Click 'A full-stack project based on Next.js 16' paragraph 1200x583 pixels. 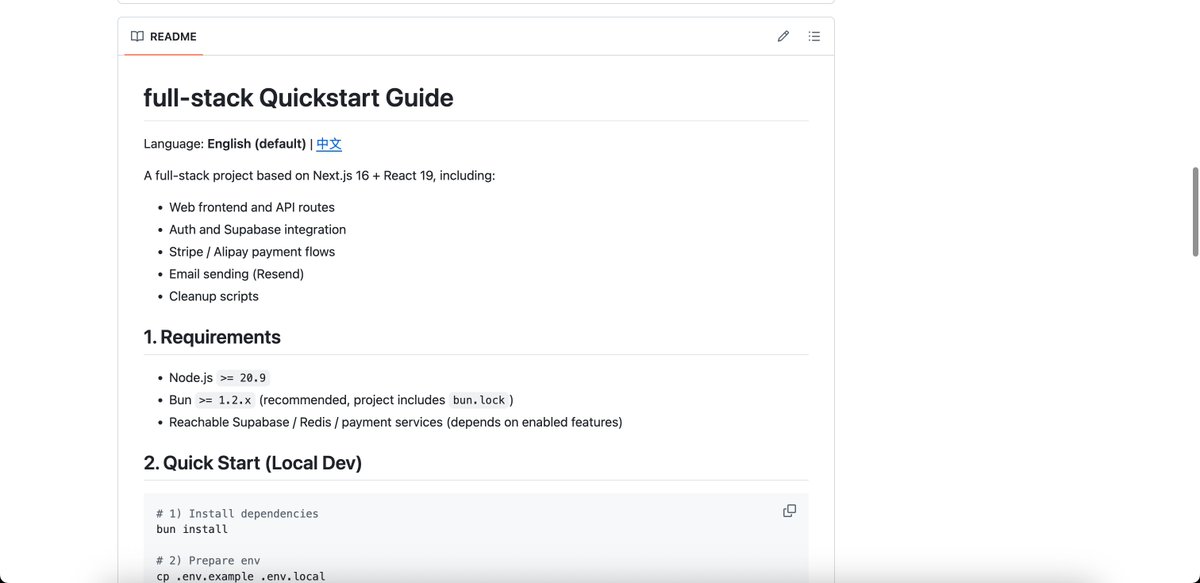[x=319, y=175]
